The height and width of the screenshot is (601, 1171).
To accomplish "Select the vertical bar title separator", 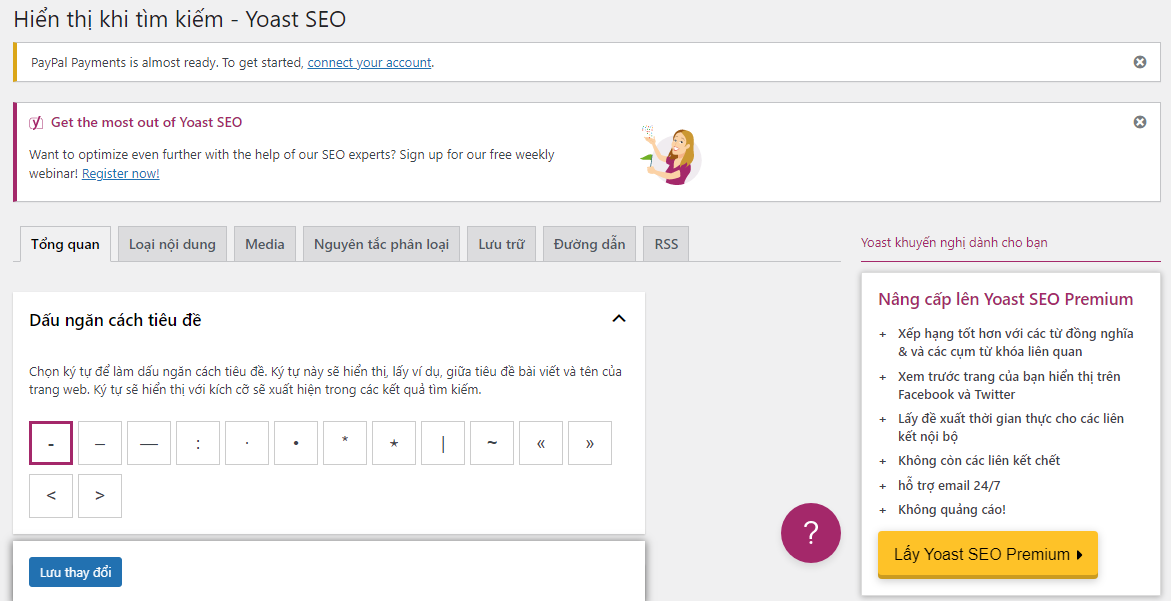I will pyautogui.click(x=443, y=443).
